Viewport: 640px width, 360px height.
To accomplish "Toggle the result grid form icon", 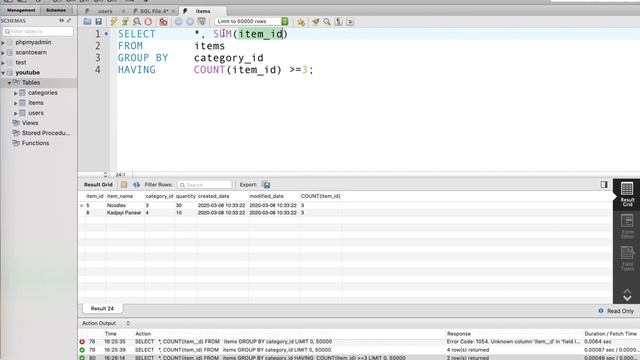I will tap(124, 185).
